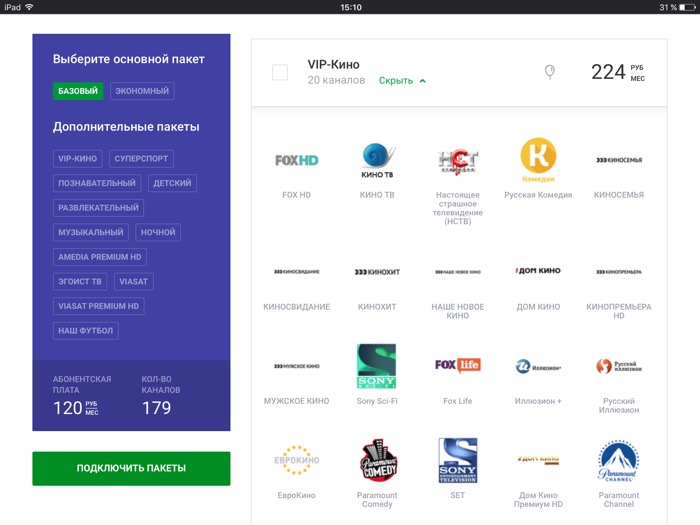Check the battery icon in status bar
Viewport: 700px width, 525px height.
pyautogui.click(x=687, y=7)
